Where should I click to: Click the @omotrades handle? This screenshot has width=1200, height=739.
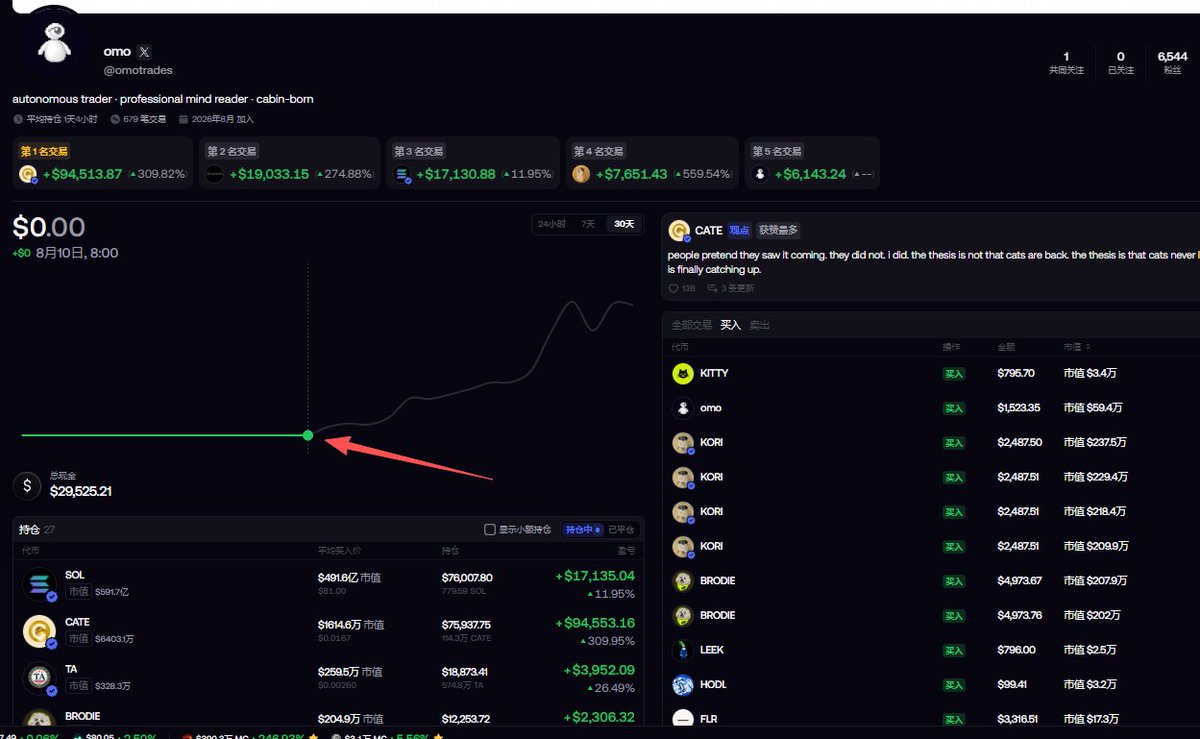coord(138,71)
